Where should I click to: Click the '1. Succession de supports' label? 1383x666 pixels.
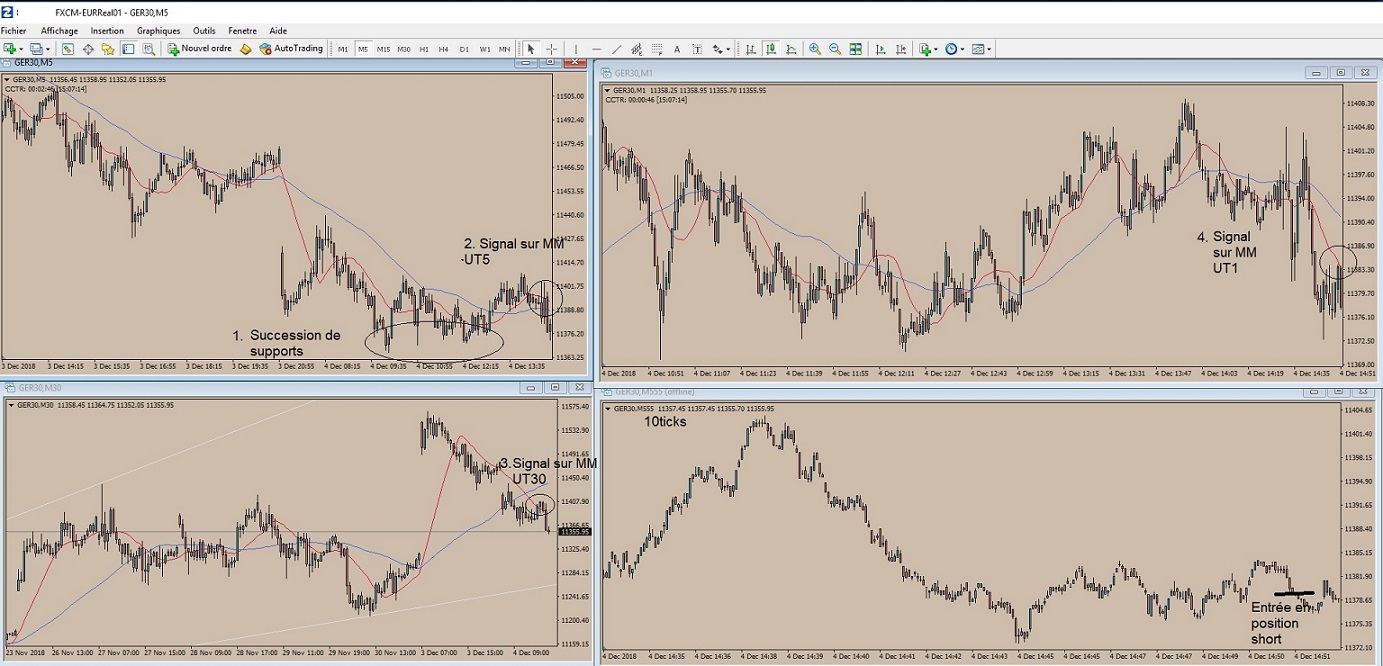[286, 343]
